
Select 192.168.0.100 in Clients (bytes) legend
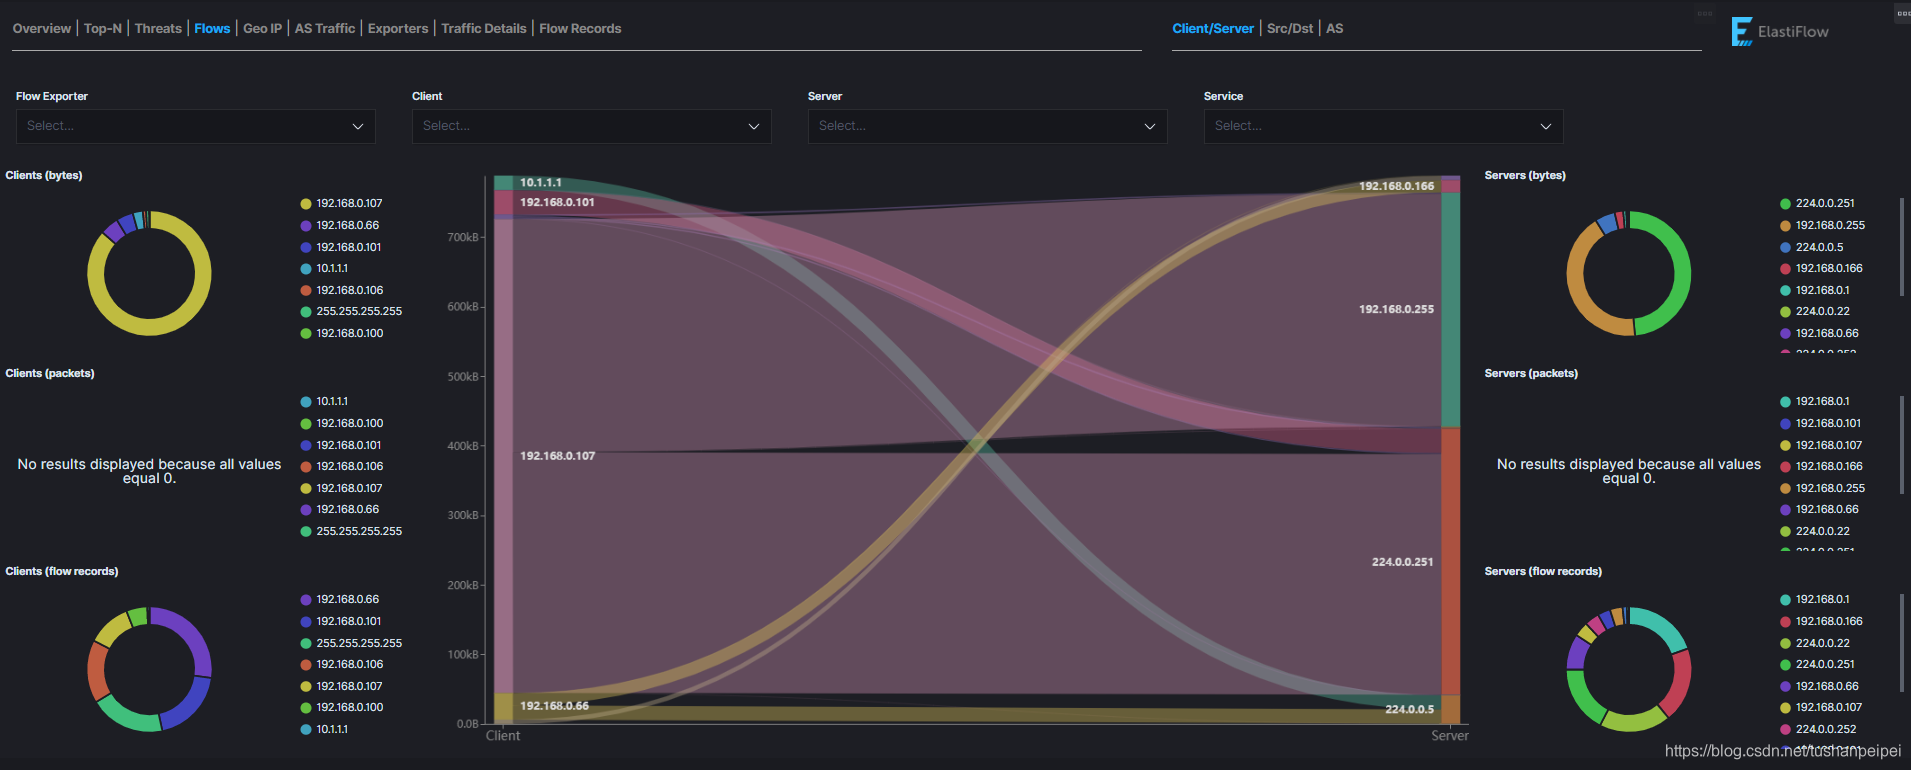[x=342, y=334]
